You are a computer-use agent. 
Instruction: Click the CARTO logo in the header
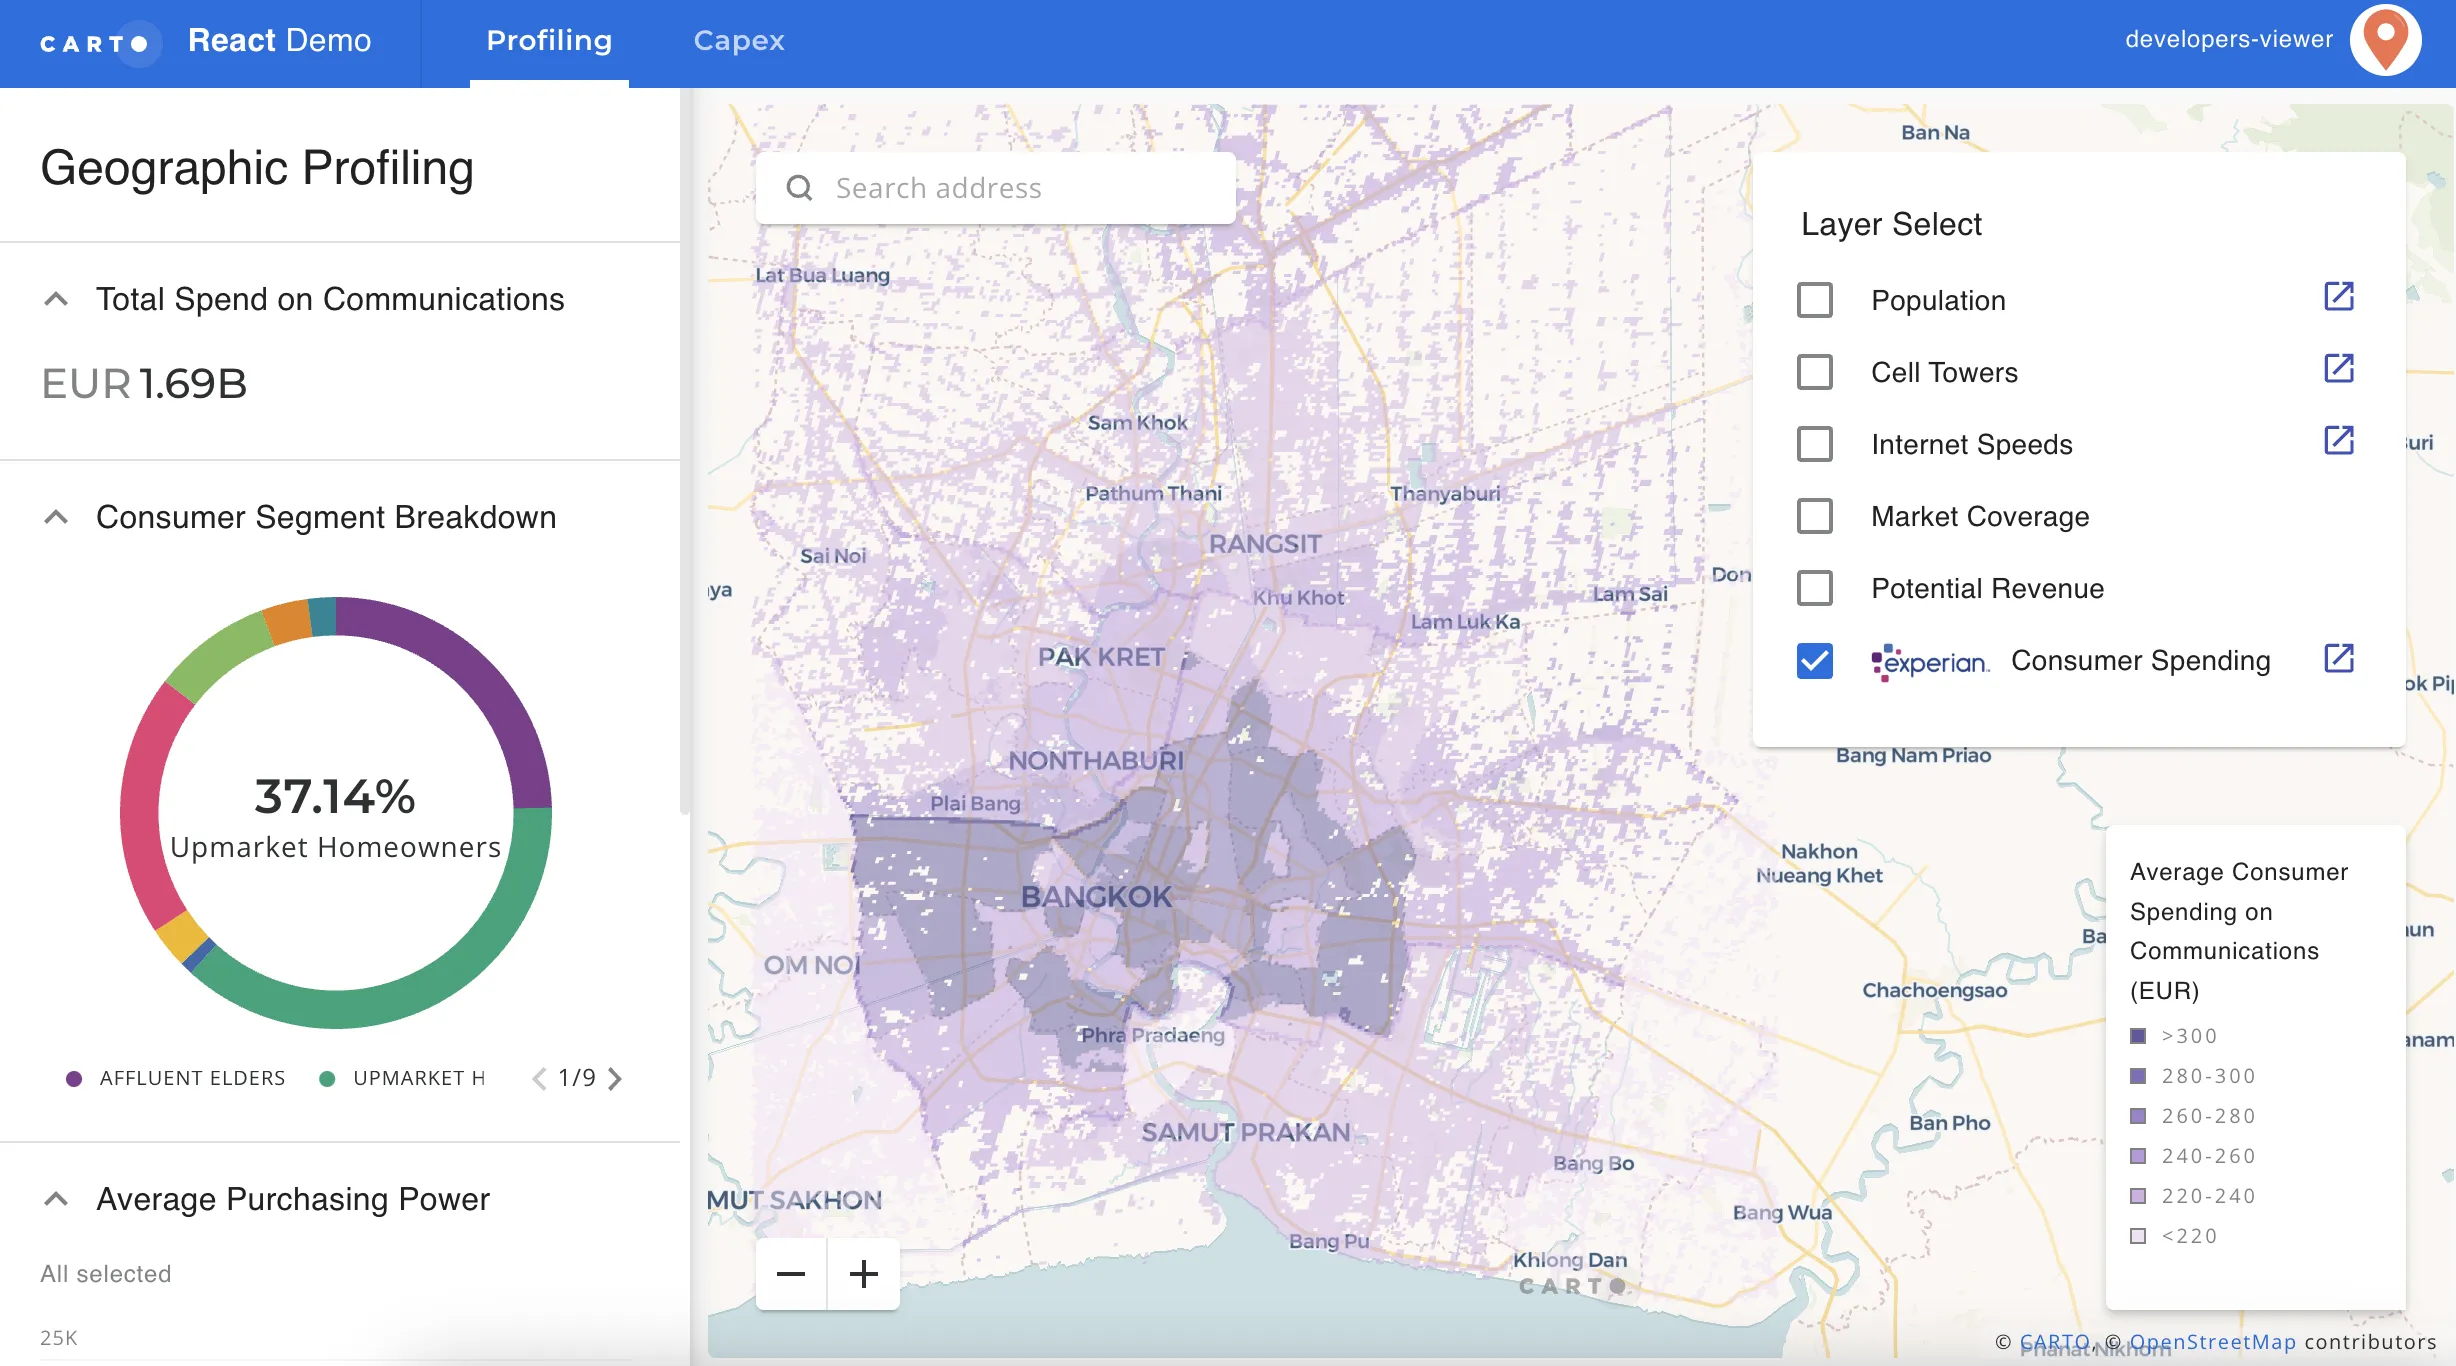coord(98,42)
